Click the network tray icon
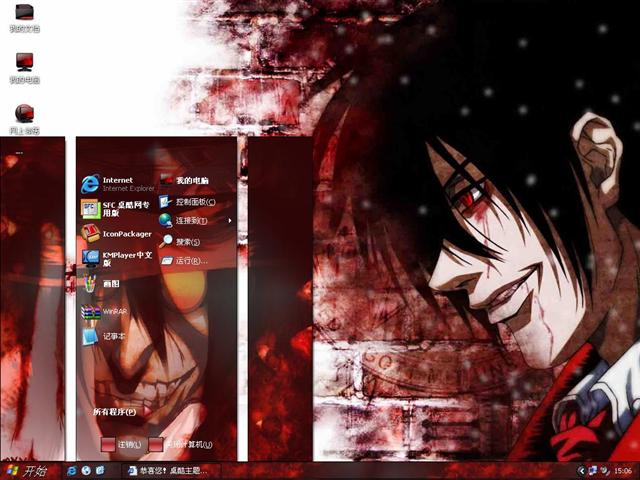 click(x=593, y=471)
